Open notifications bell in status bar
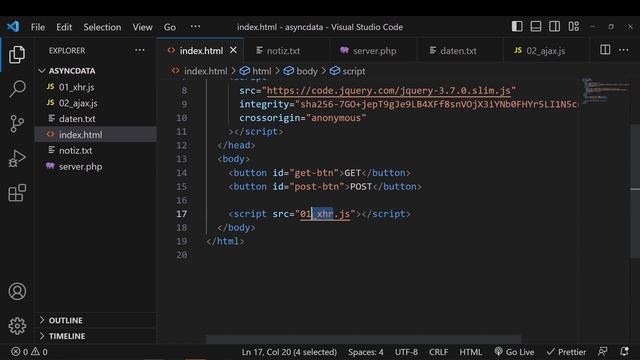This screenshot has height=360, width=640. pyautogui.click(x=624, y=352)
